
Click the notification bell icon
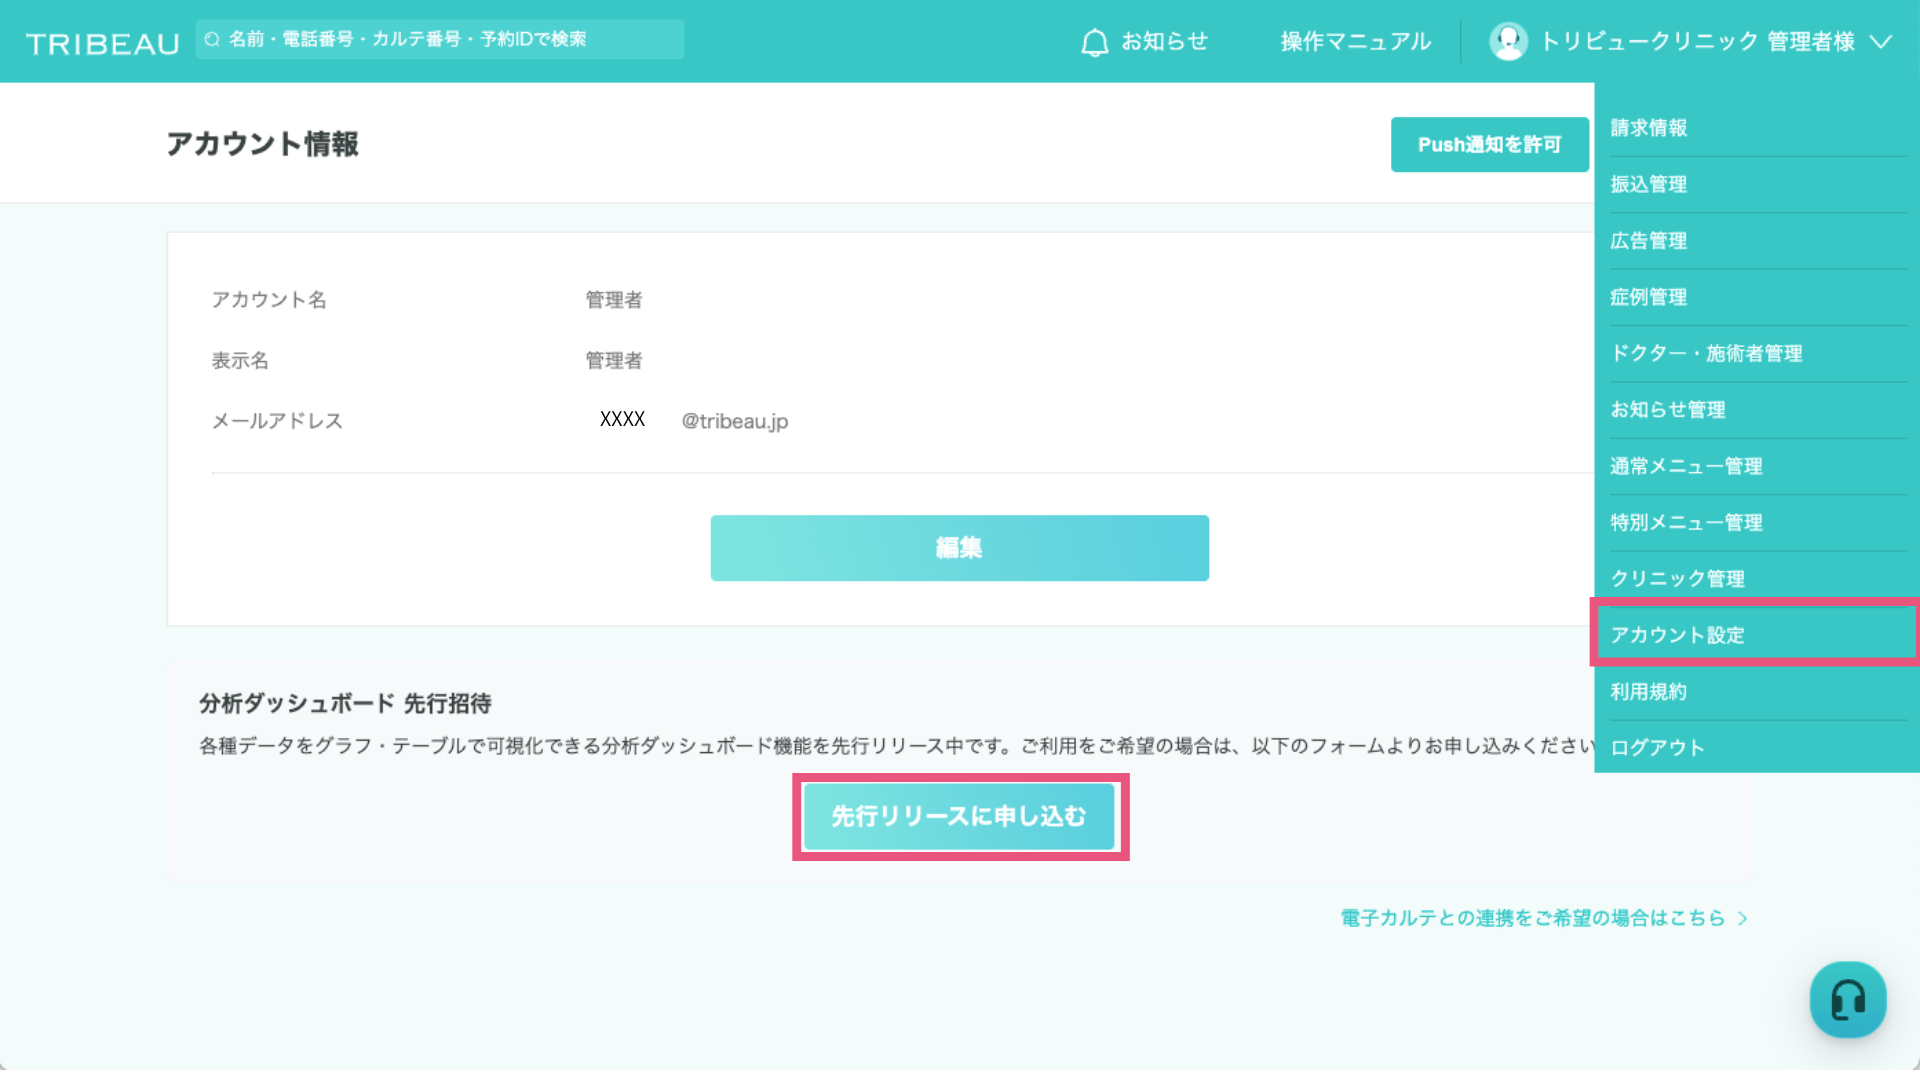(x=1095, y=42)
